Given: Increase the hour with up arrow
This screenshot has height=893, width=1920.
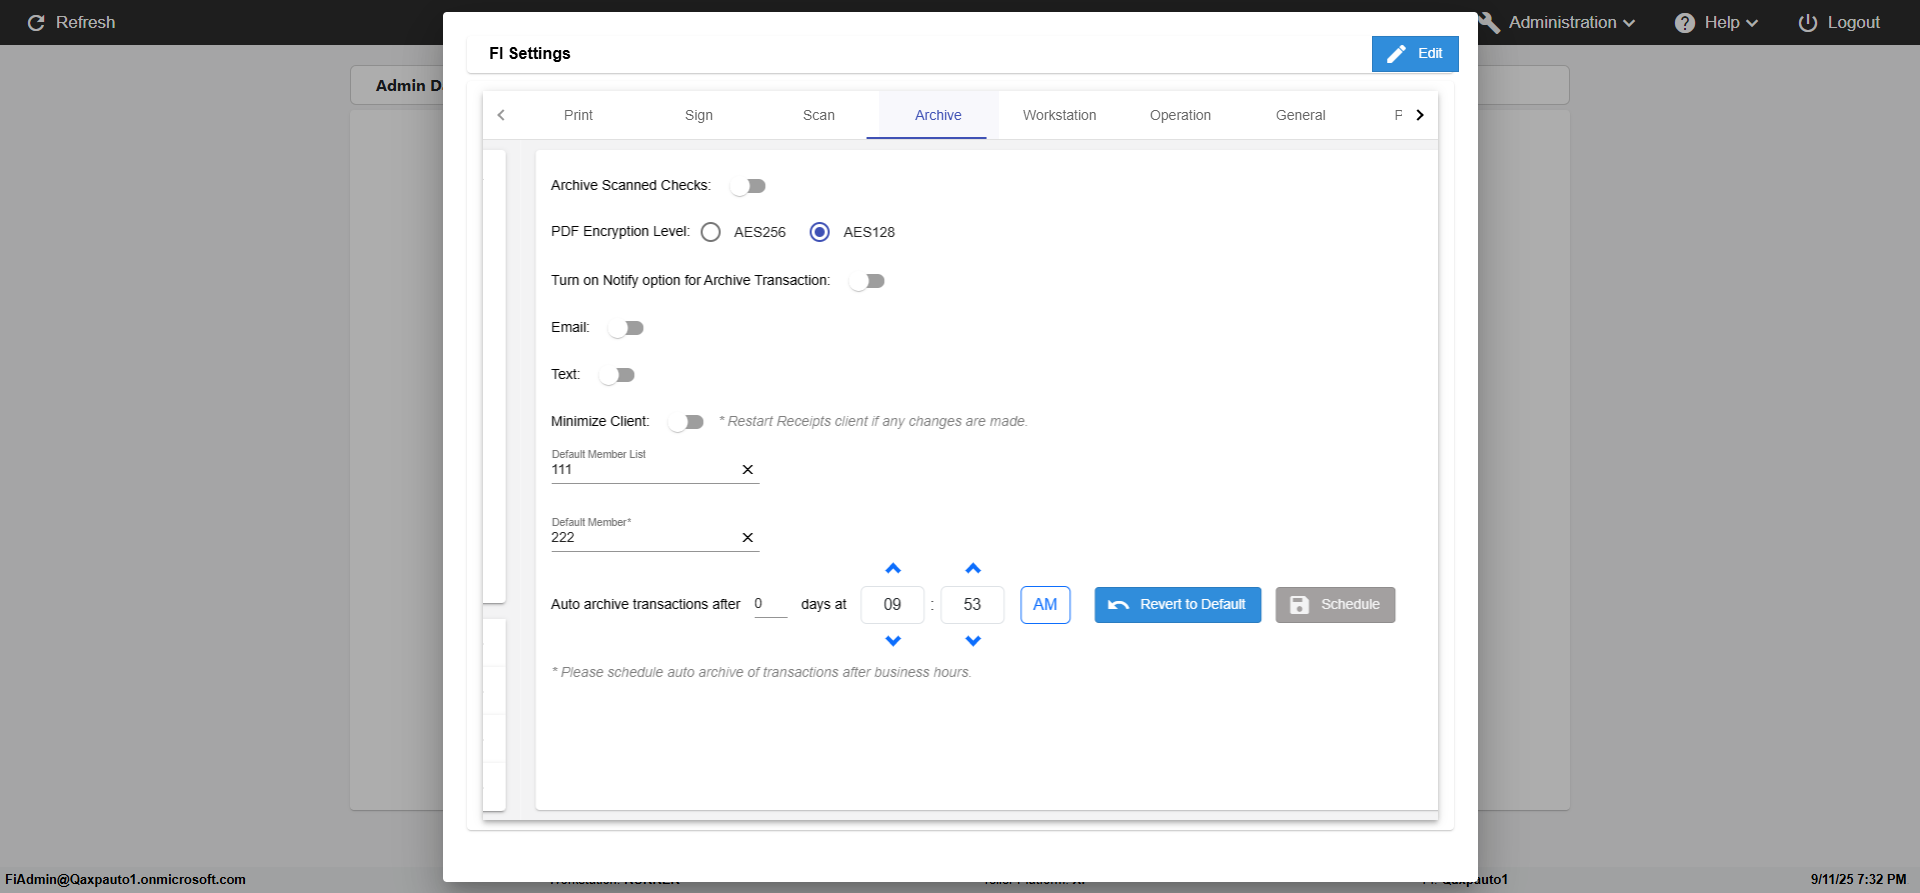Looking at the screenshot, I should [x=893, y=569].
